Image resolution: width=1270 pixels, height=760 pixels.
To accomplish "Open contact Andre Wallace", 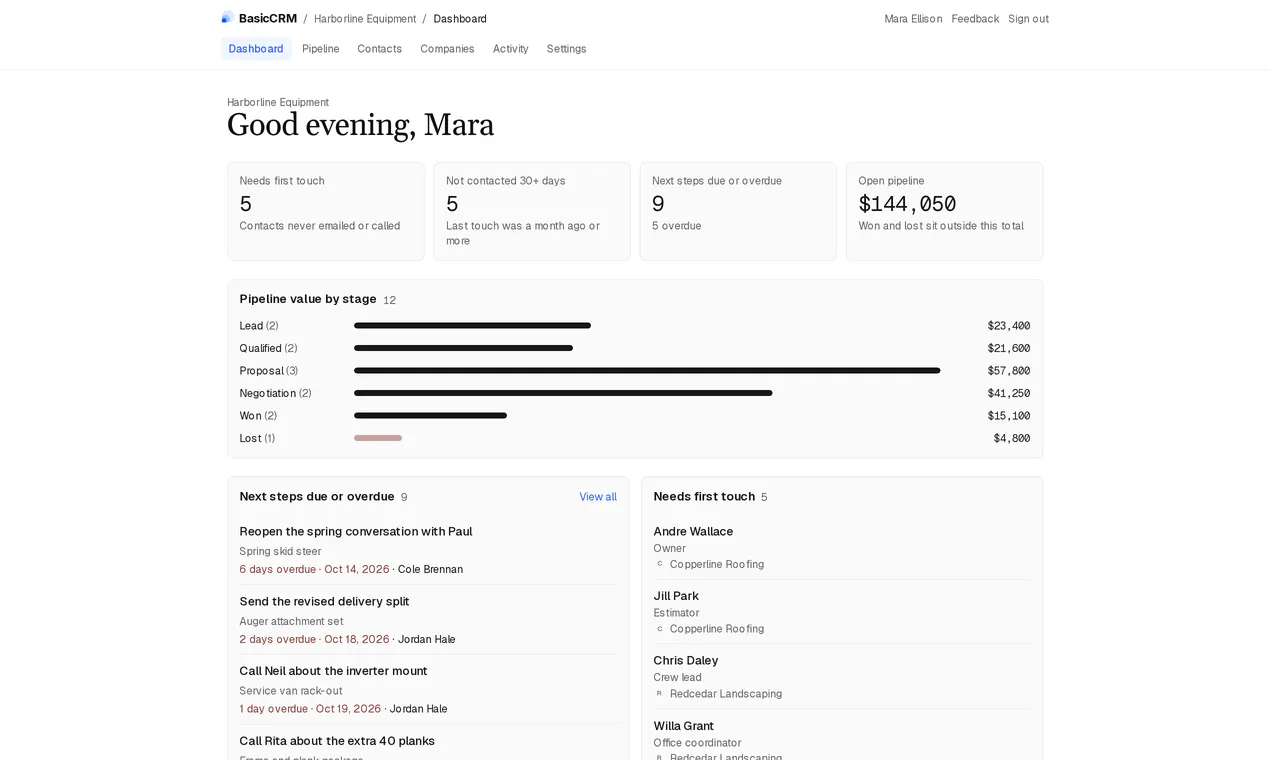I will coord(693,532).
